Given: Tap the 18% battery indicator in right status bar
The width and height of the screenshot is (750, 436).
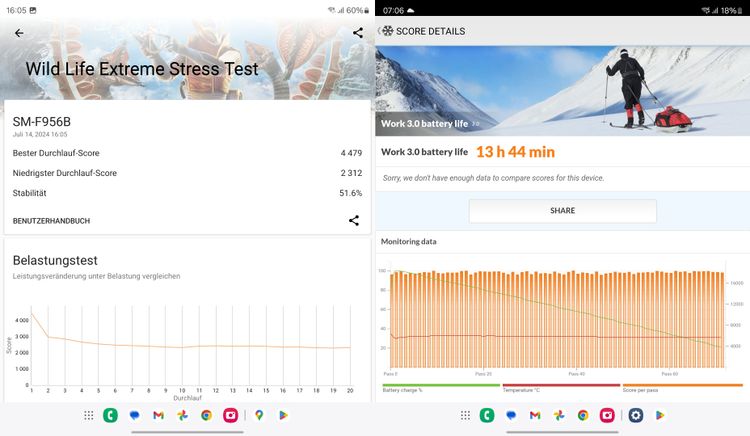Looking at the screenshot, I should (x=732, y=10).
